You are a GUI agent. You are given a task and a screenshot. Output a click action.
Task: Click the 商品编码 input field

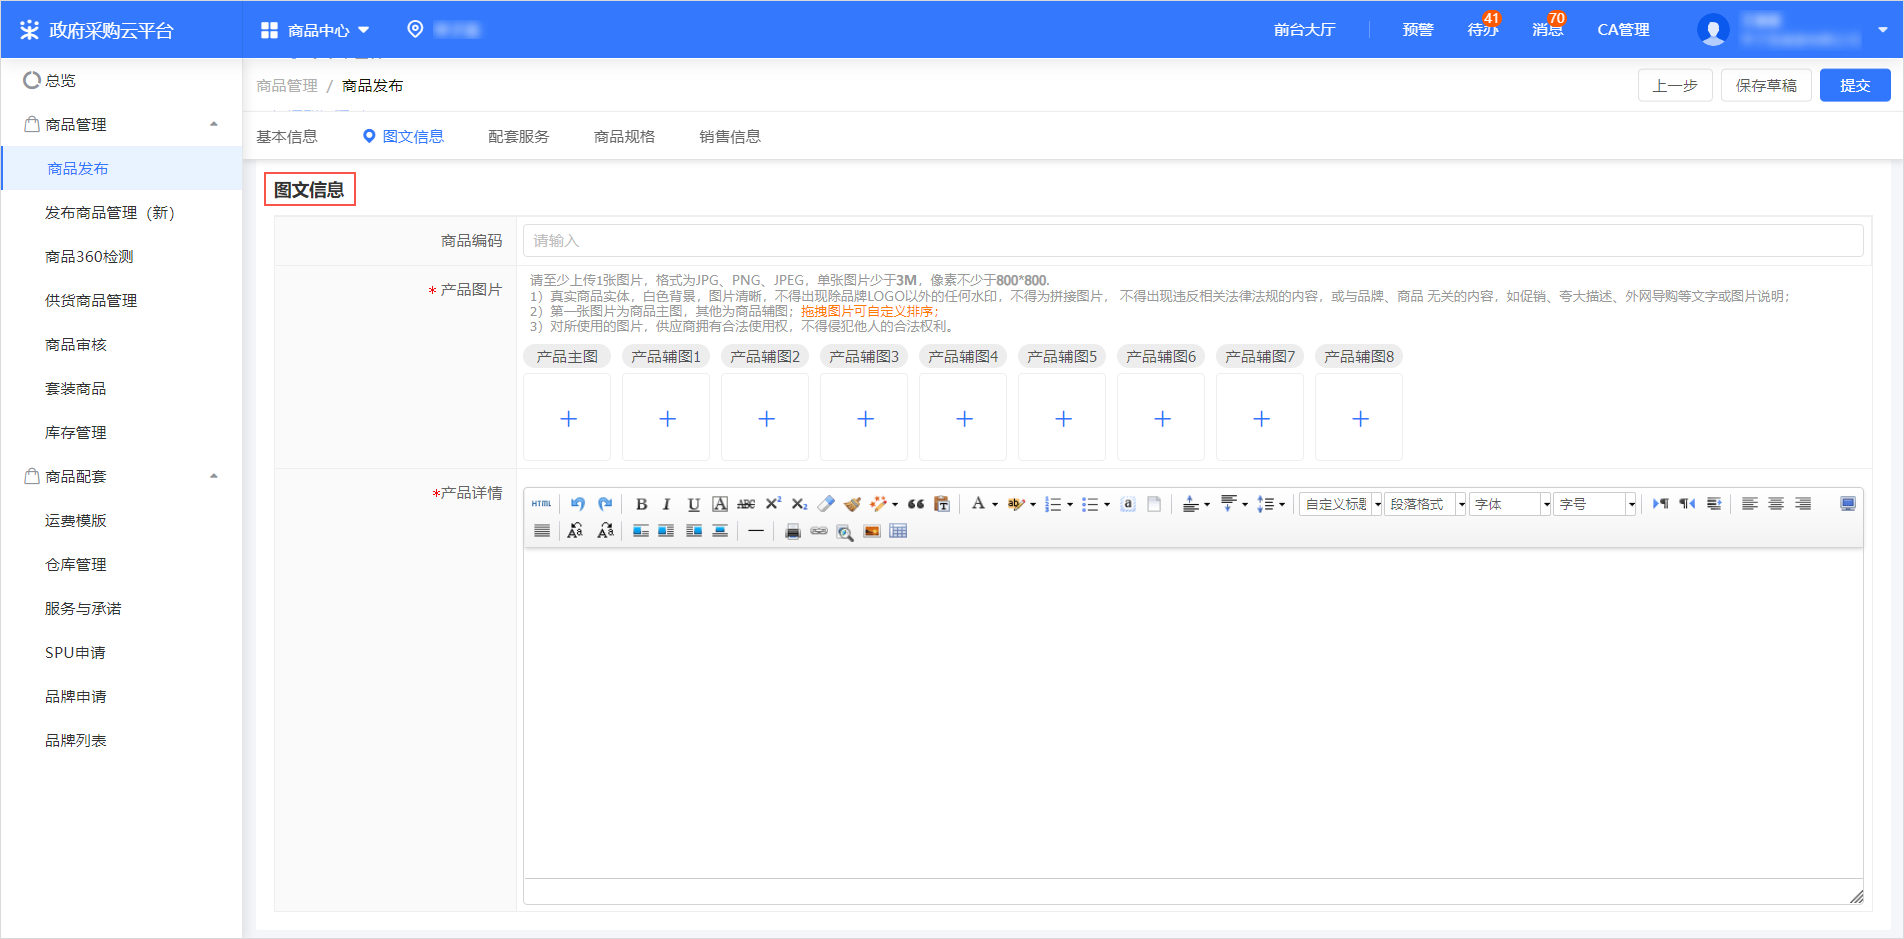point(1193,240)
